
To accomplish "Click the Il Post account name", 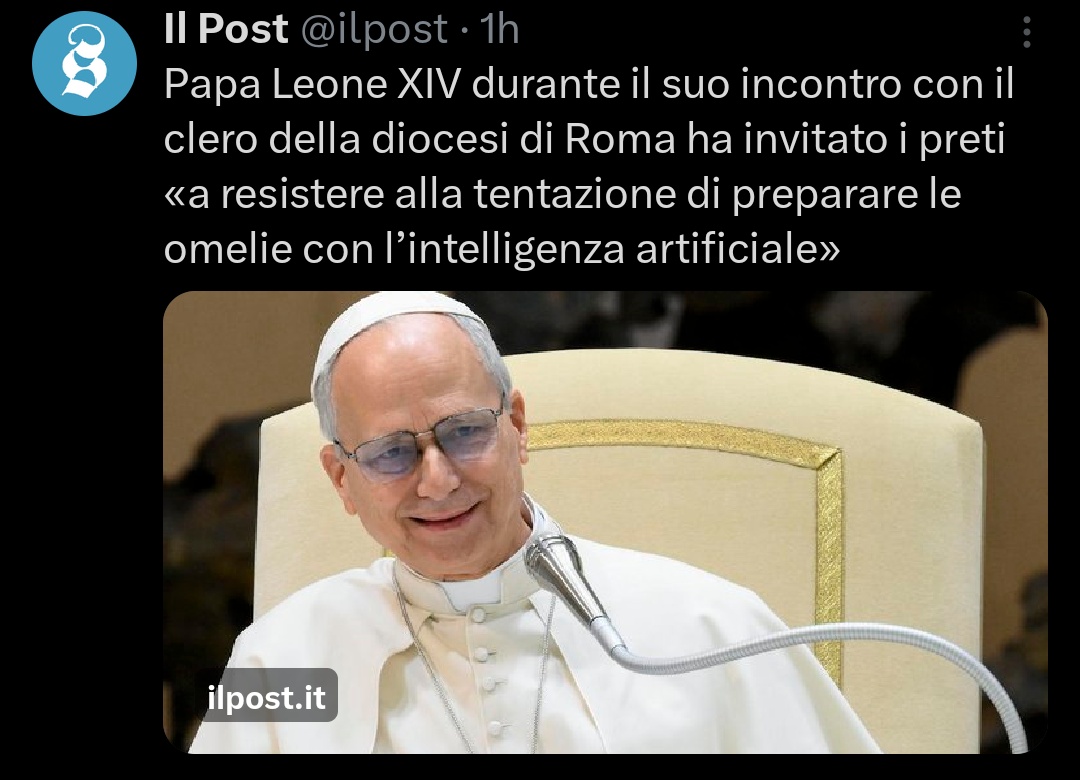I will [x=226, y=29].
